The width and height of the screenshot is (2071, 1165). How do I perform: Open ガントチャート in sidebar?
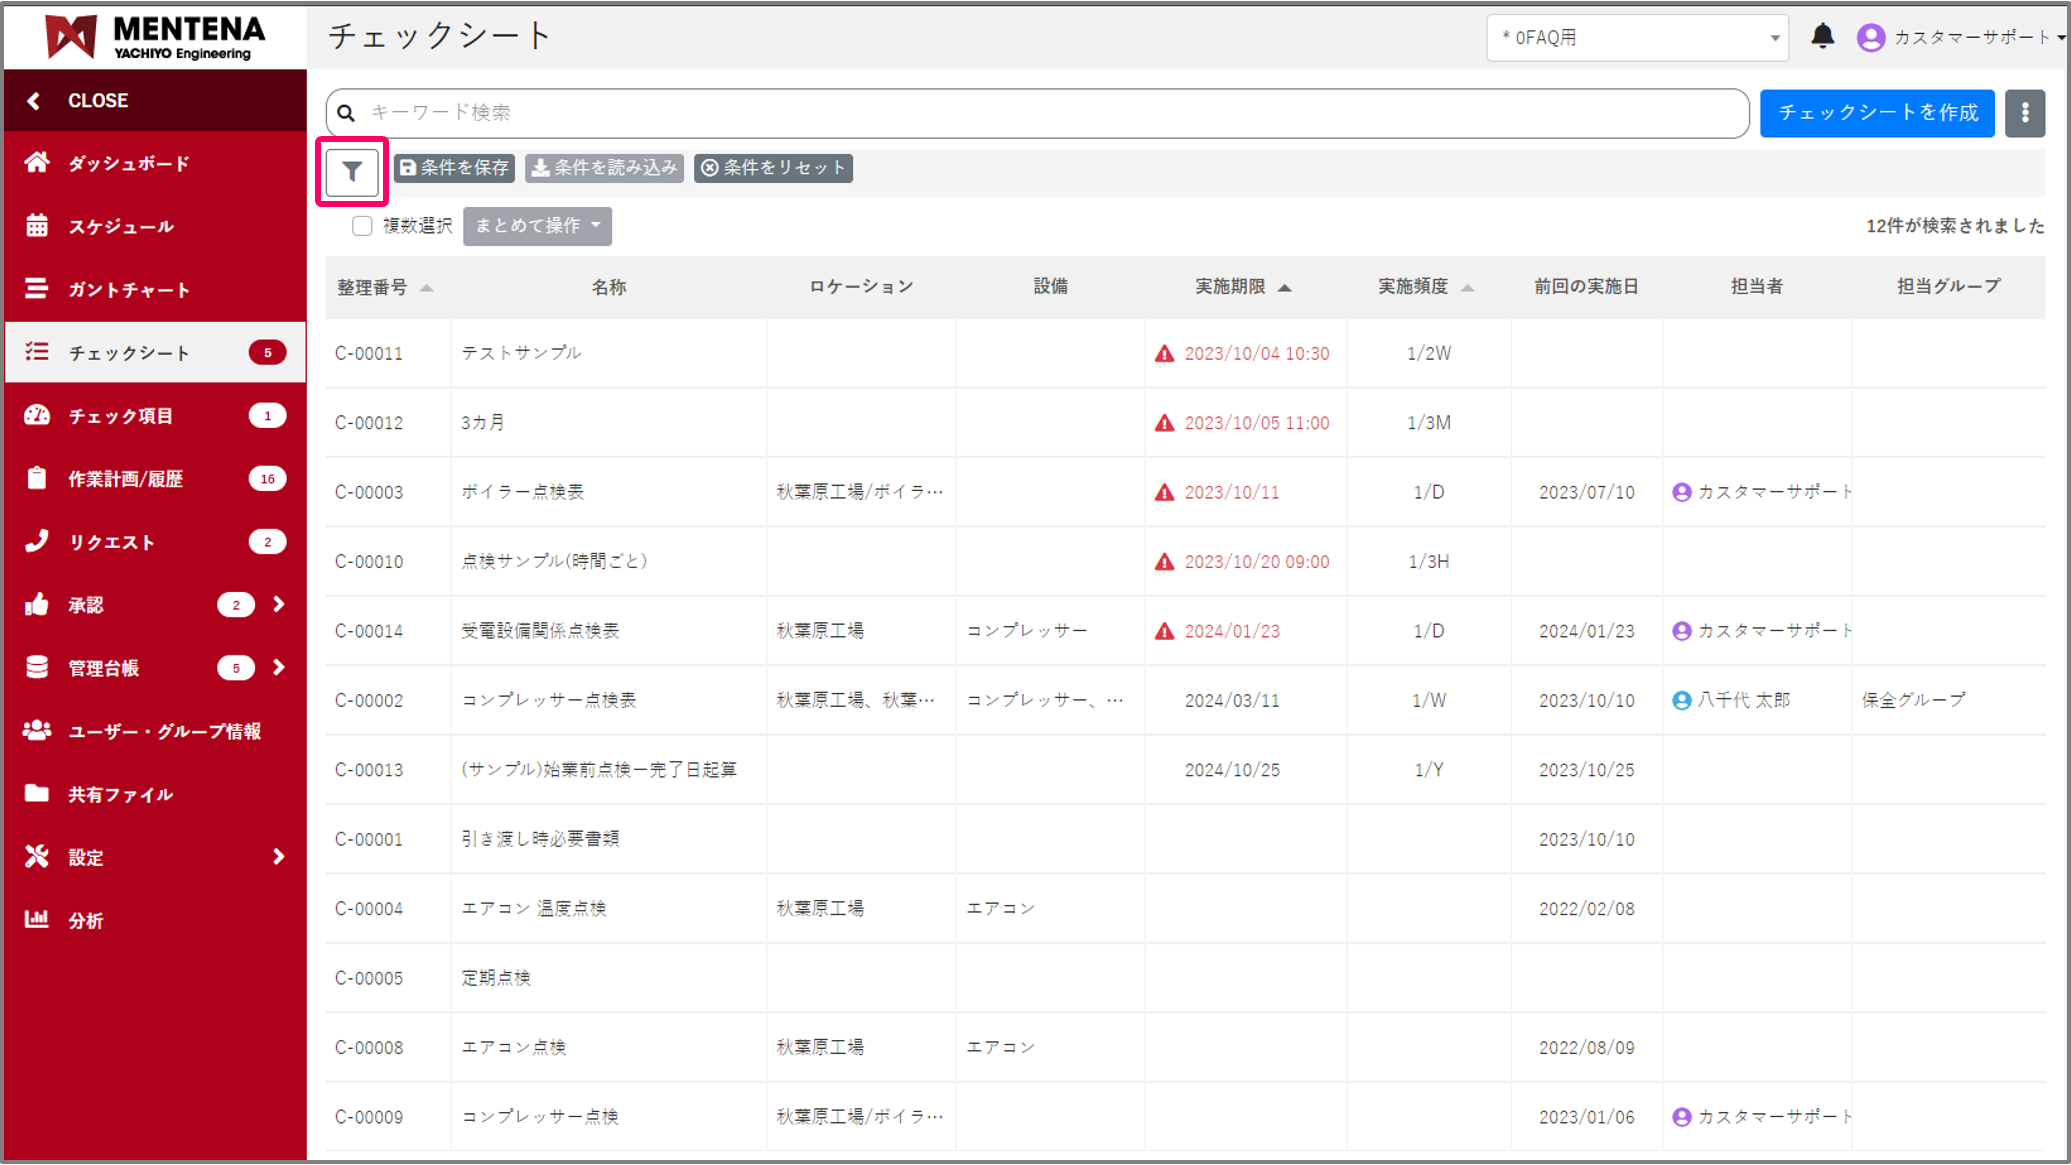[128, 289]
